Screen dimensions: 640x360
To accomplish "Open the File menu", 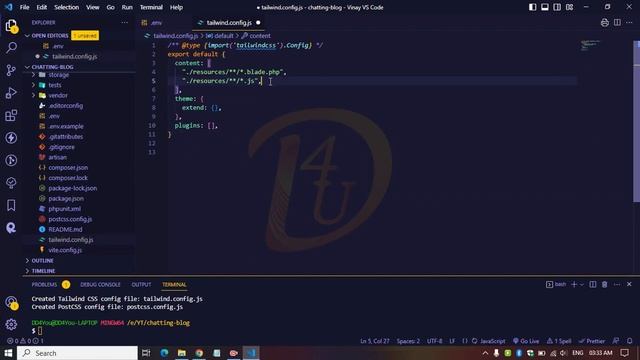I will tap(24, 7).
